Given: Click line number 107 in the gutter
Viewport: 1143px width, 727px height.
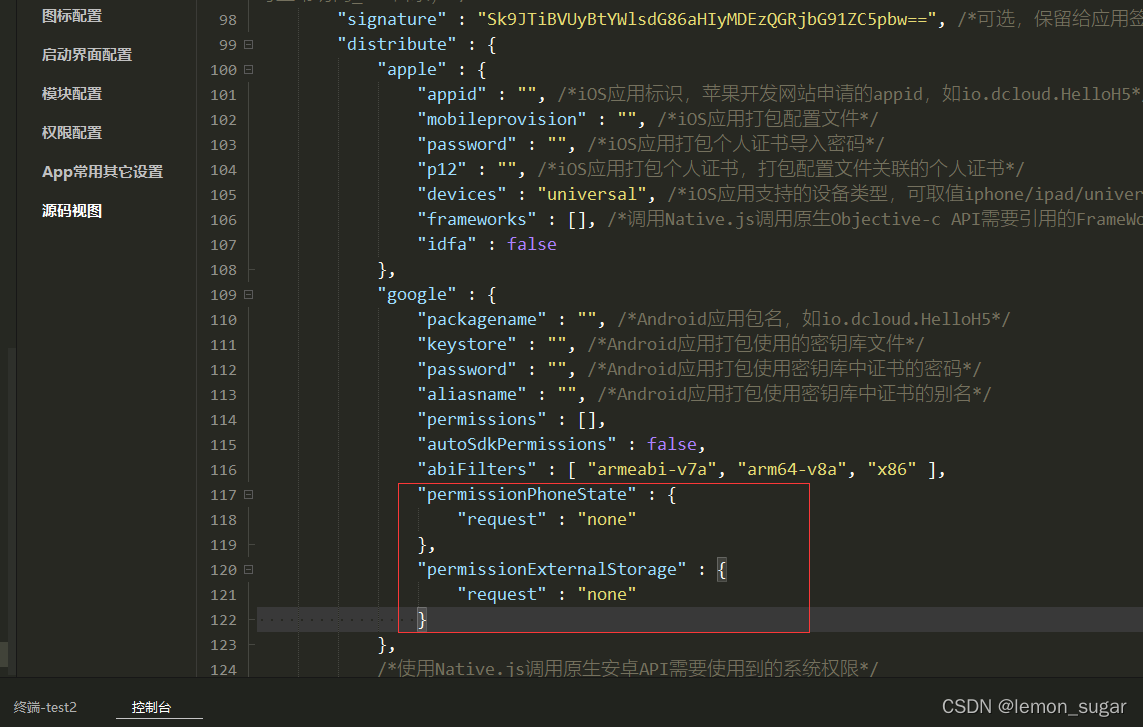Looking at the screenshot, I should [223, 245].
